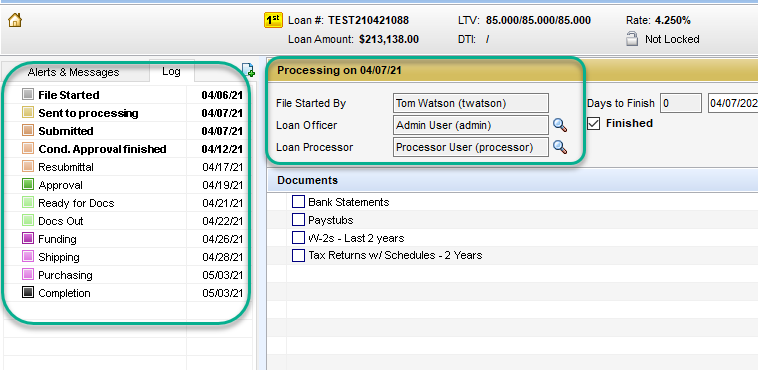The width and height of the screenshot is (758, 370).
Task: Check Tax Returns w/ Schedules box
Action: [298, 255]
